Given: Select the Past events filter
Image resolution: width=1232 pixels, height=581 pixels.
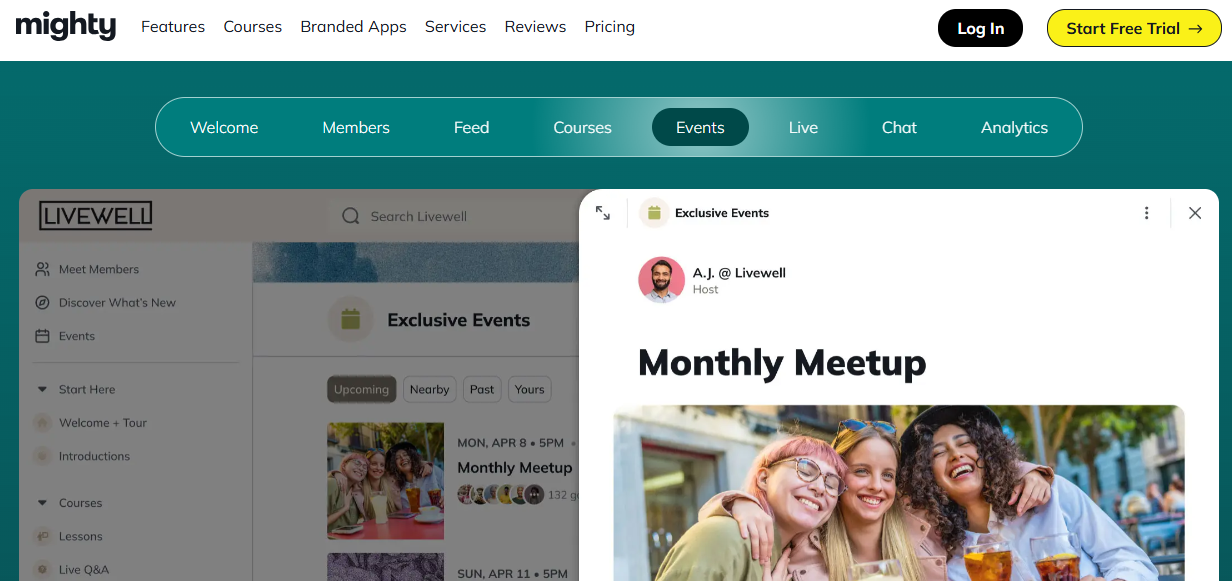Looking at the screenshot, I should (x=482, y=390).
